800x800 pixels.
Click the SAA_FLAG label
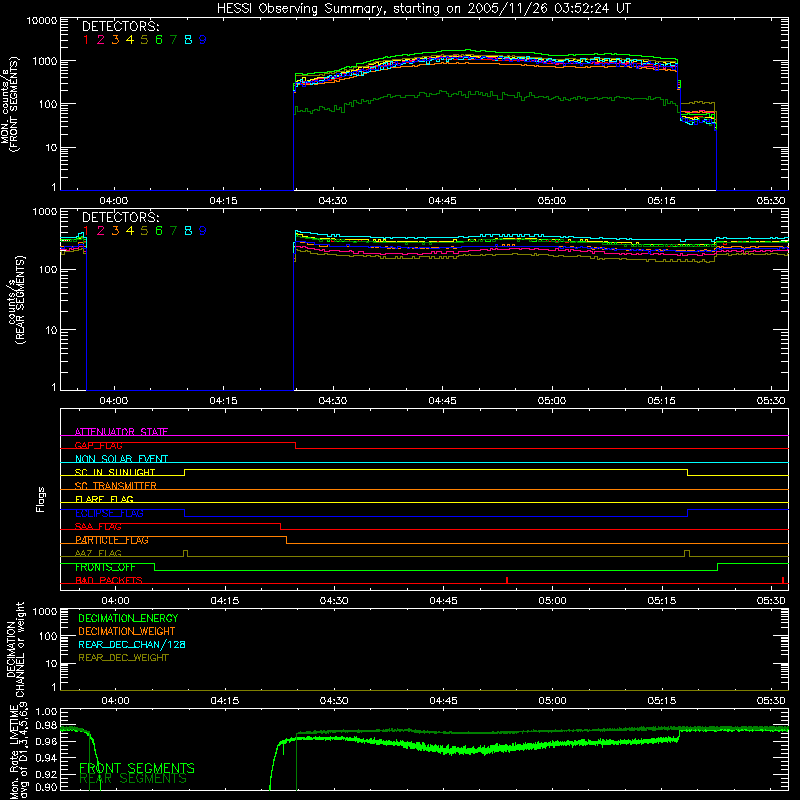98,526
